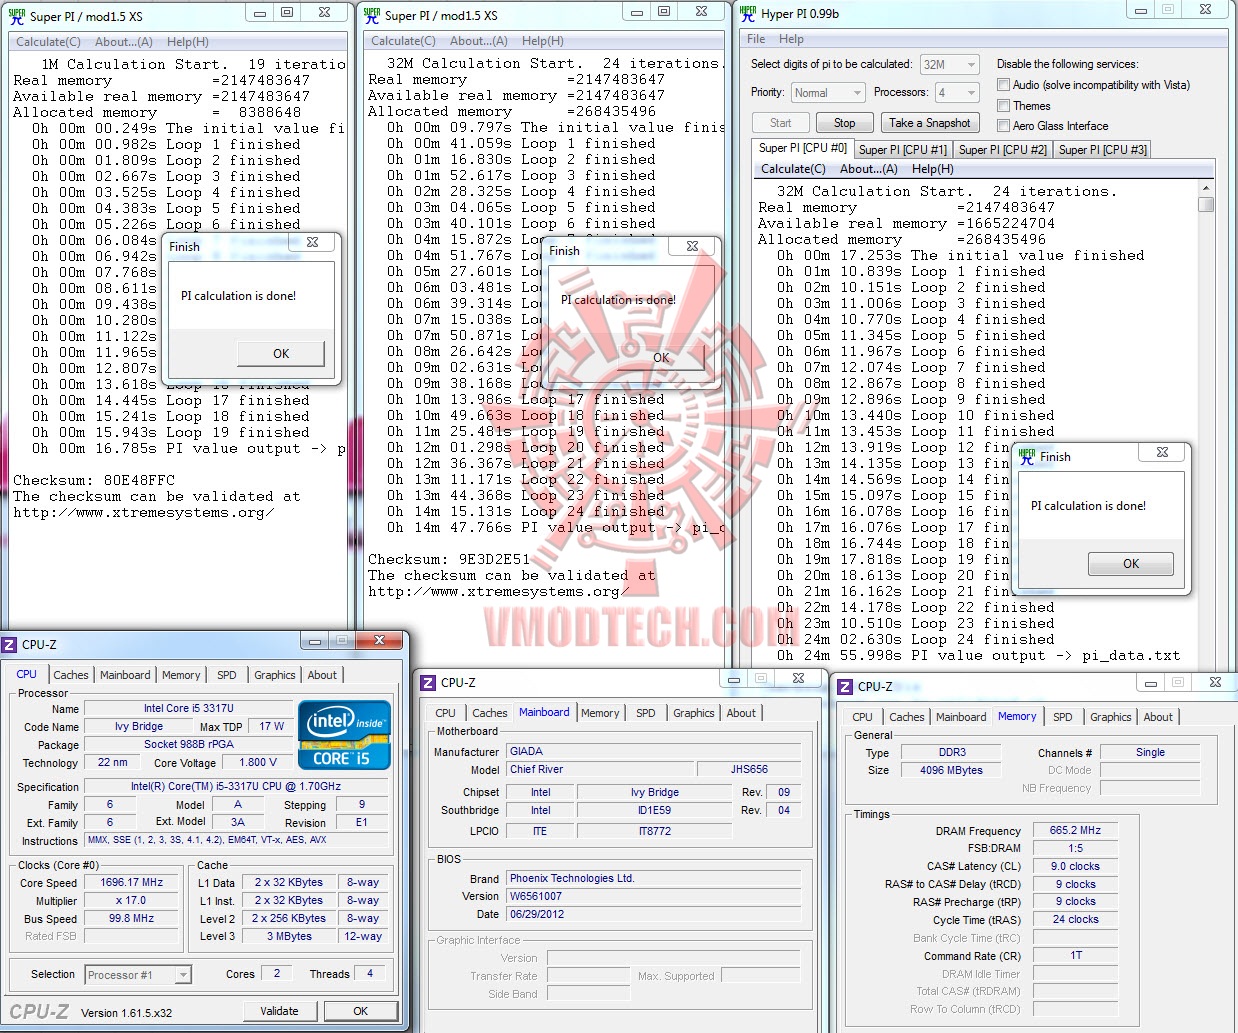The width and height of the screenshot is (1238, 1033).
Task: Click the Intel Core i5 inside logo
Action: pyautogui.click(x=344, y=735)
